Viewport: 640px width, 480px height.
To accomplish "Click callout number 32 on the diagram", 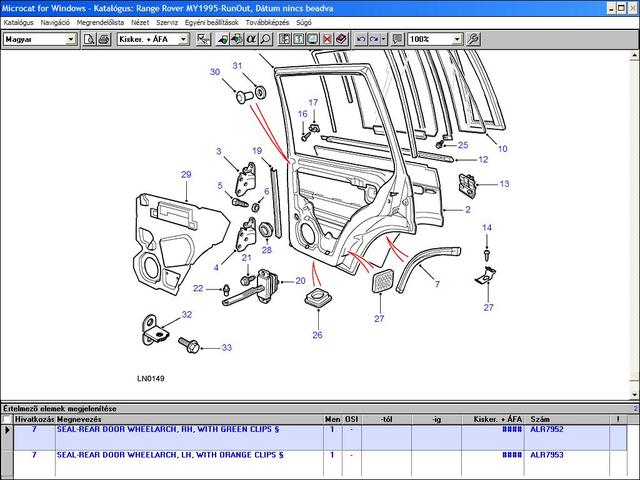I will point(187,315).
